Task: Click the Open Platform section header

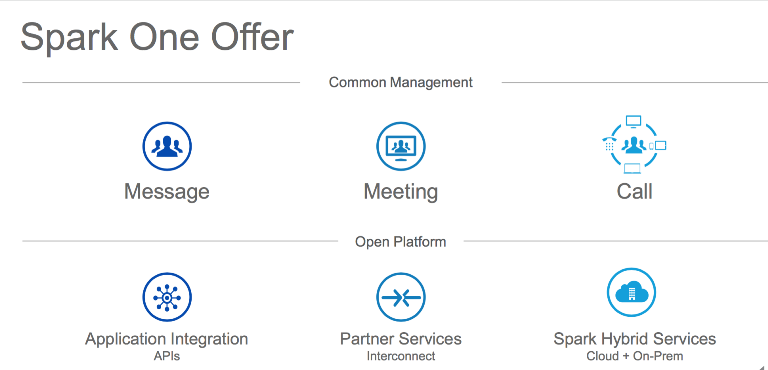Action: [x=401, y=242]
